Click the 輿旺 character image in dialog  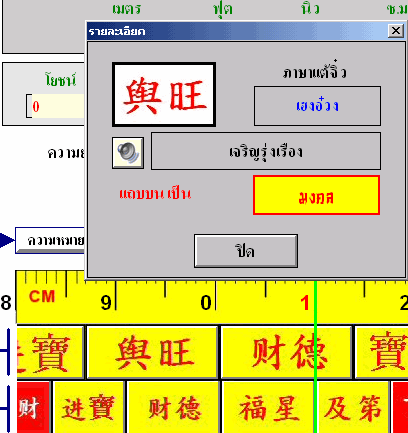(x=164, y=94)
